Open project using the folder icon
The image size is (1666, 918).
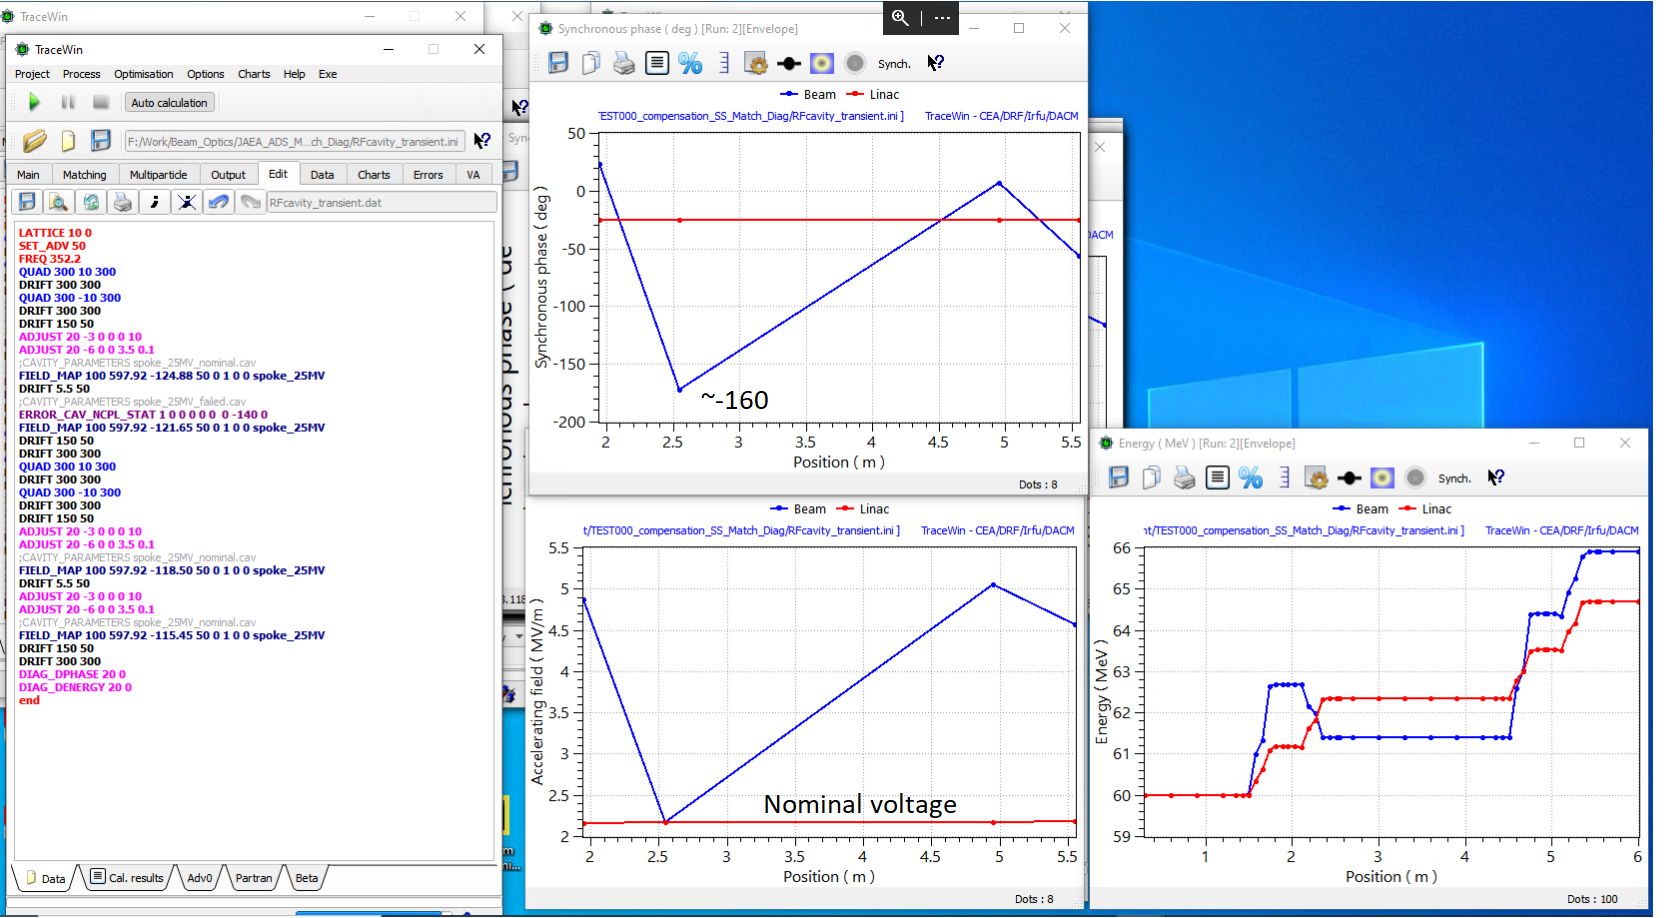click(35, 141)
